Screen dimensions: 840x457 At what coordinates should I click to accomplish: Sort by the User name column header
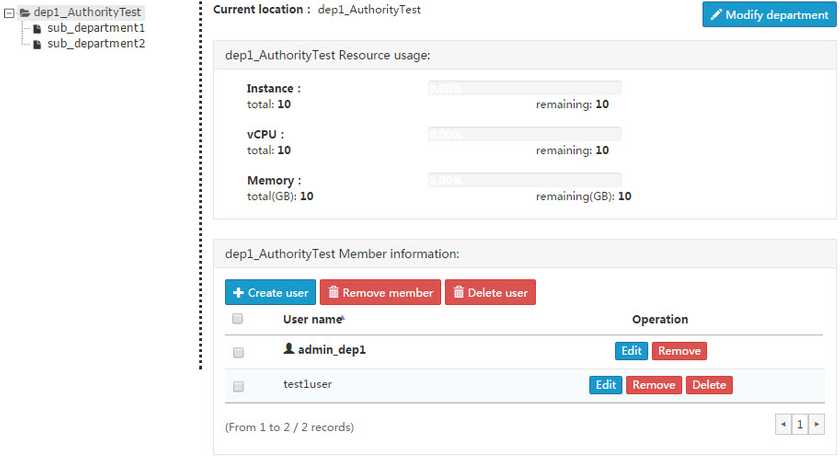pyautogui.click(x=313, y=320)
